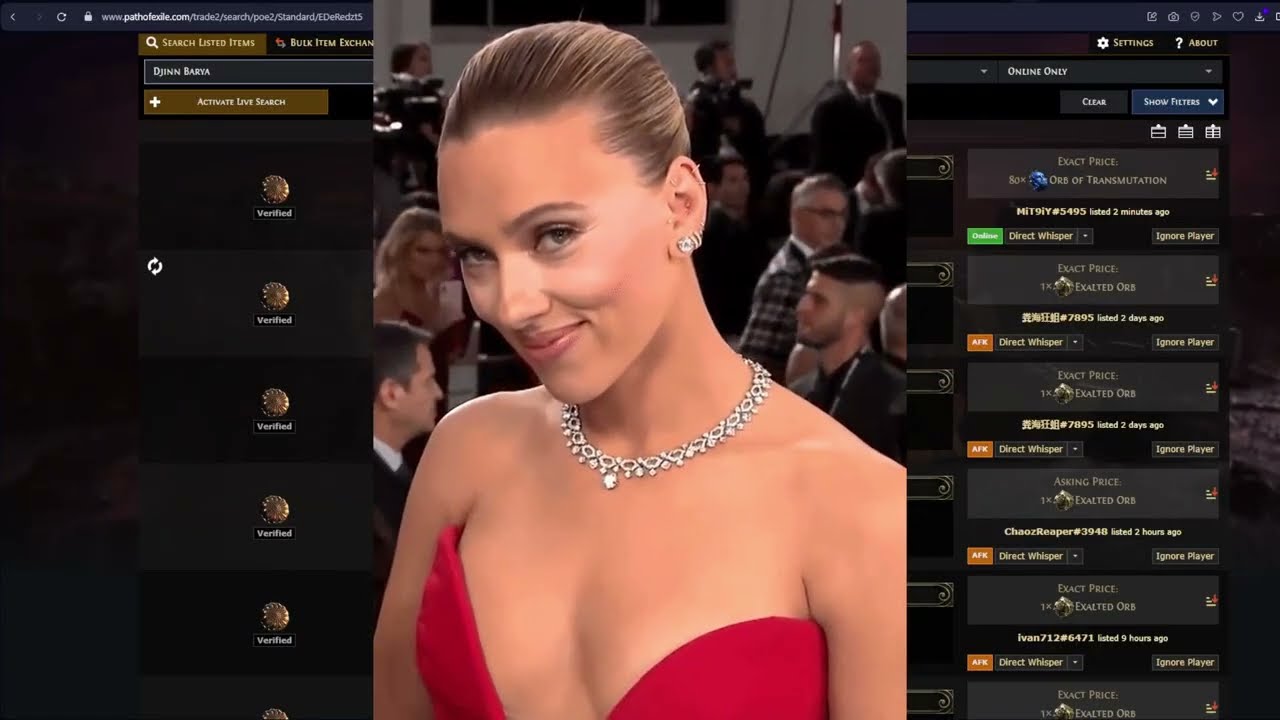Click the browser play-arrow icon

pyautogui.click(x=1216, y=17)
